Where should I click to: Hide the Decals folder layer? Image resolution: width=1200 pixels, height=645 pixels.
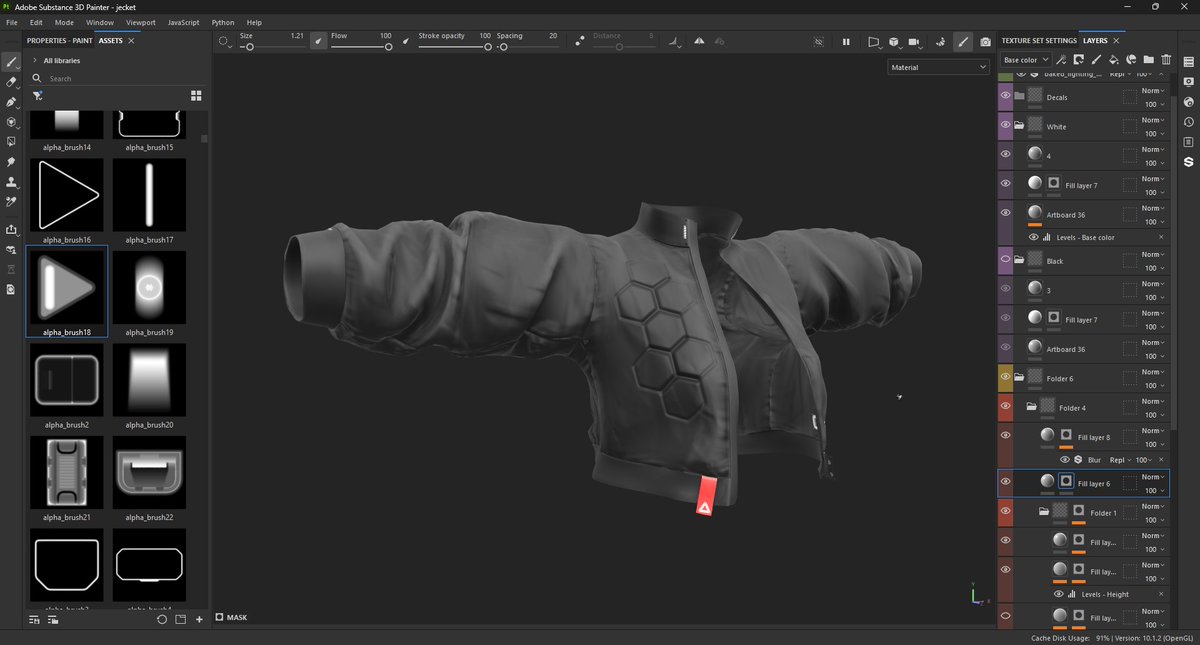tap(1005, 97)
